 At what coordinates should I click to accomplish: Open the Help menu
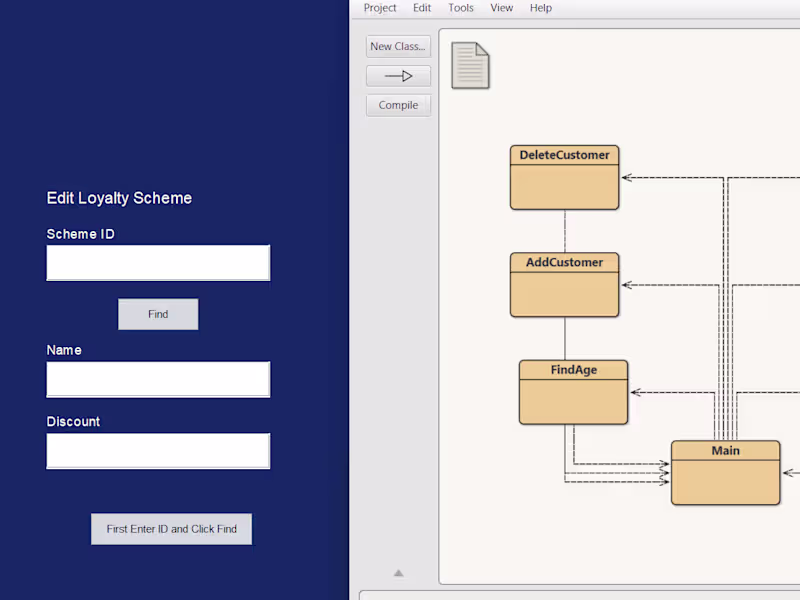[x=540, y=8]
